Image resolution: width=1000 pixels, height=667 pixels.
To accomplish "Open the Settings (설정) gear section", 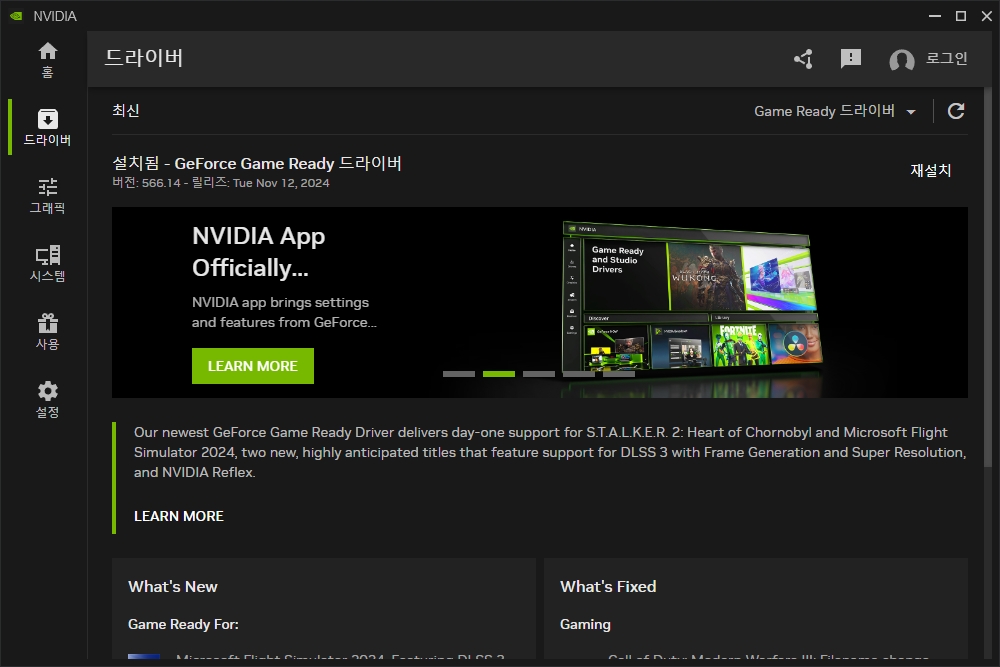I will coord(47,400).
